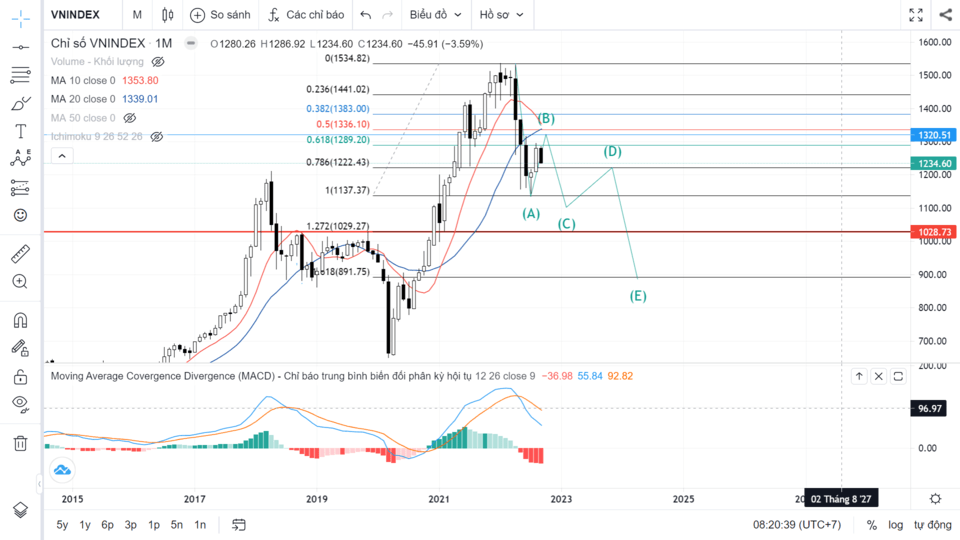Open the object tree layers icon

20,509
